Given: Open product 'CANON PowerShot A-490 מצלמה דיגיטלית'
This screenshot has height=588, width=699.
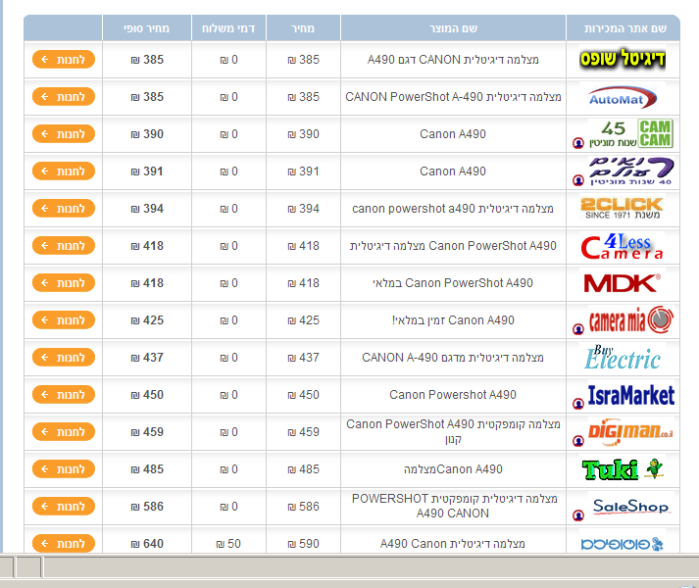Looking at the screenshot, I should 453,97.
